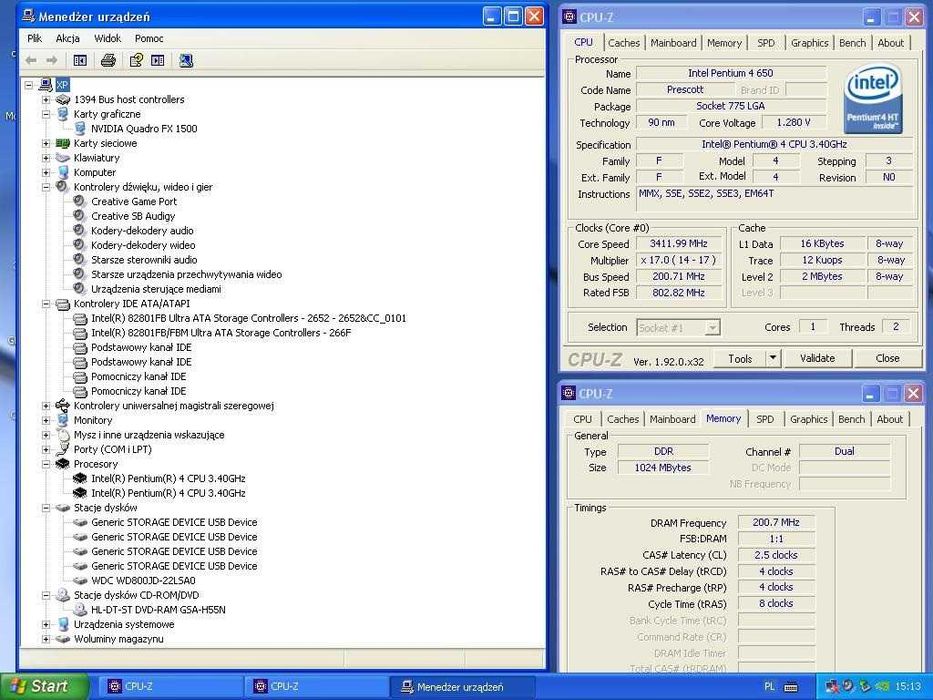
Task: Click the Monitory category icon
Action: click(62, 420)
